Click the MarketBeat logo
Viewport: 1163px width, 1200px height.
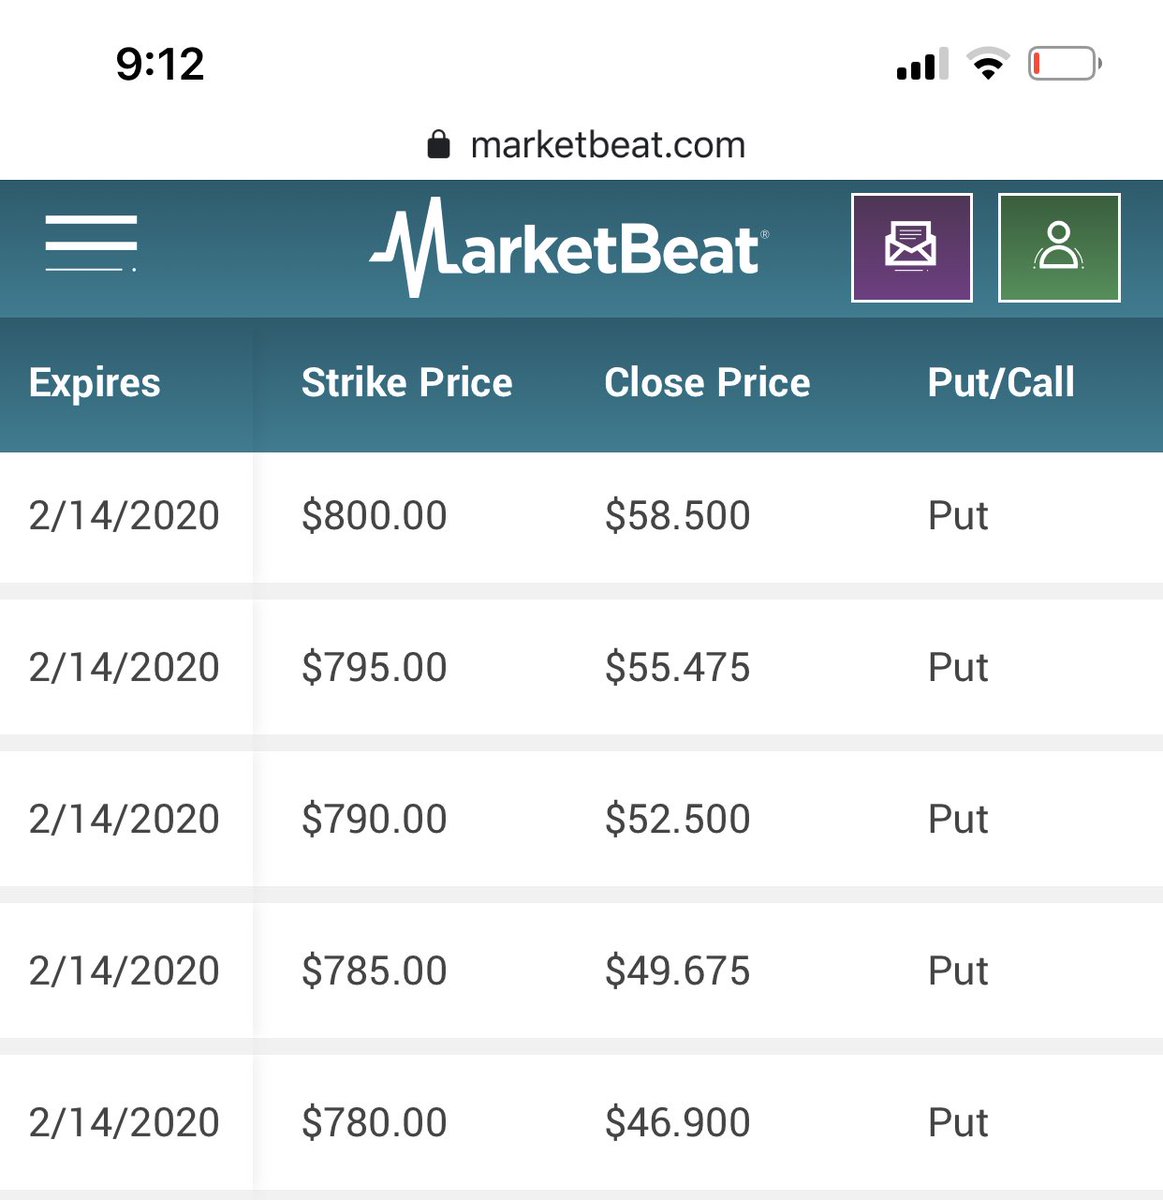[x=569, y=247]
